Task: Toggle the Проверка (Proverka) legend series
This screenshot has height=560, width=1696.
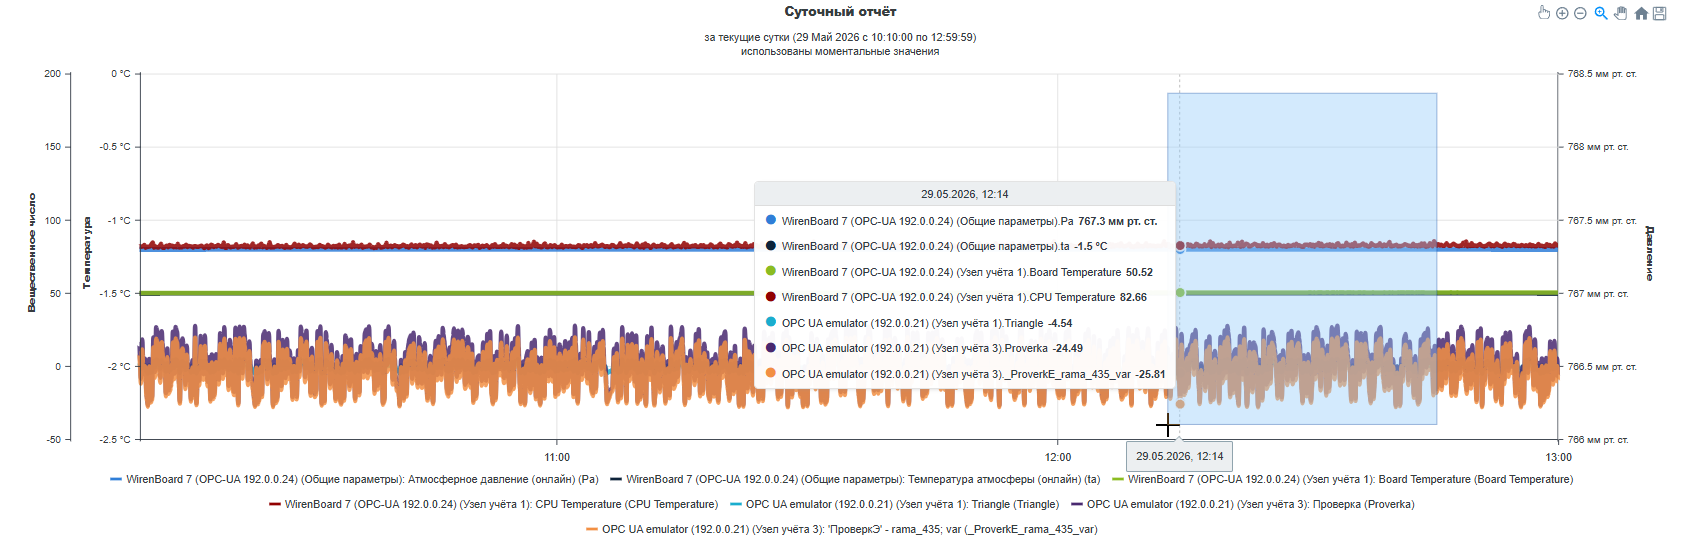Action: 1242,505
